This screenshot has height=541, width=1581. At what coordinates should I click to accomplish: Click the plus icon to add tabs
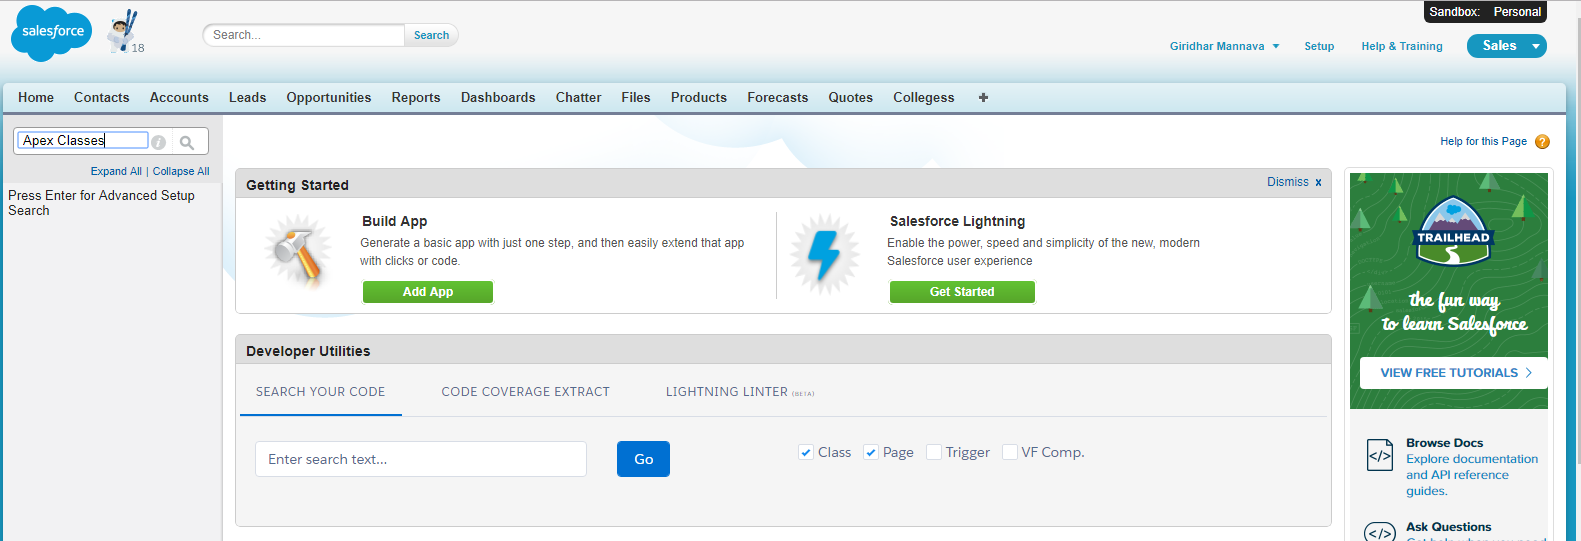tap(983, 97)
